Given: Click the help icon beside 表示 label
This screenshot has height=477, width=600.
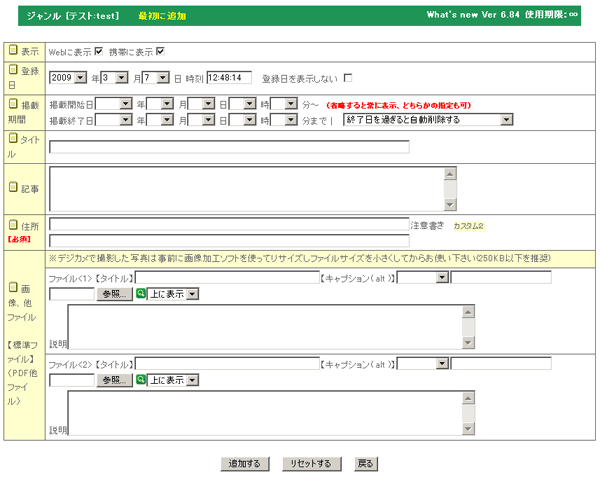Looking at the screenshot, I should pyautogui.click(x=12, y=50).
